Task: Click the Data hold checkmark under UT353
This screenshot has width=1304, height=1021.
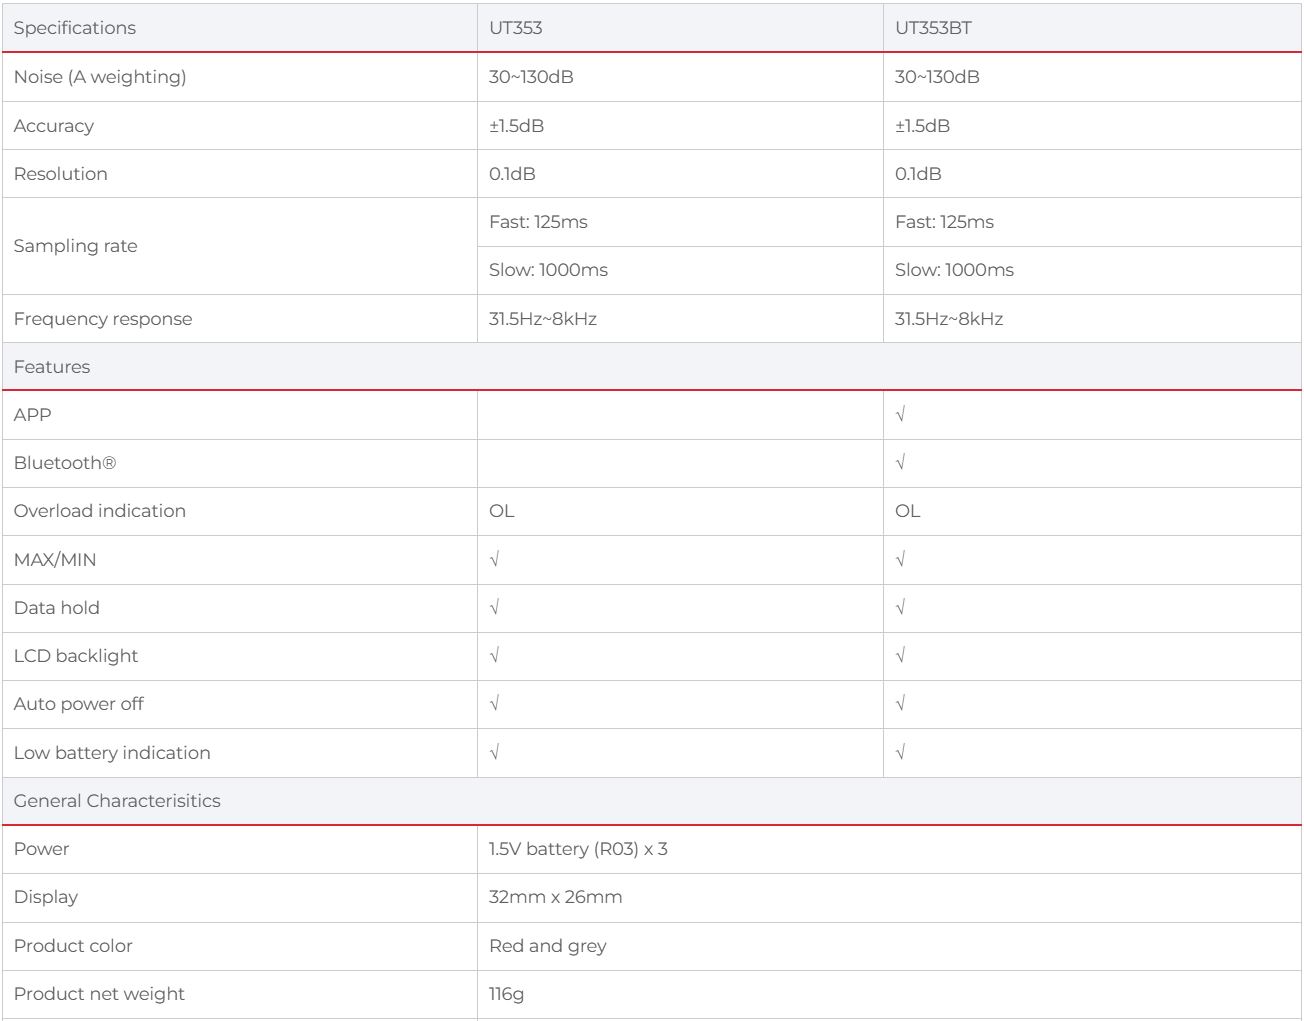Action: tap(495, 608)
